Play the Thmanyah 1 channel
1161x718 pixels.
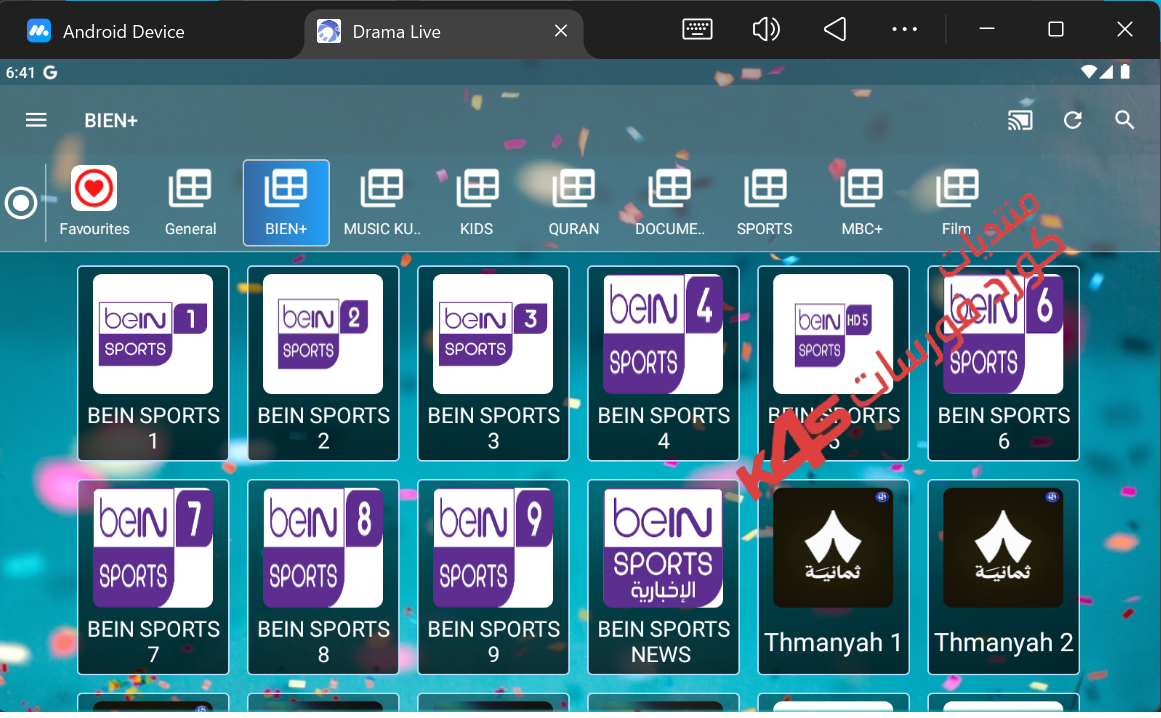(x=833, y=577)
